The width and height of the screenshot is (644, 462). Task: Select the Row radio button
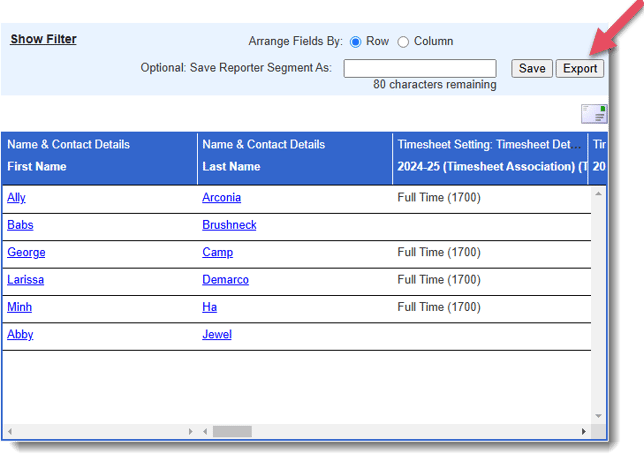pyautogui.click(x=356, y=42)
